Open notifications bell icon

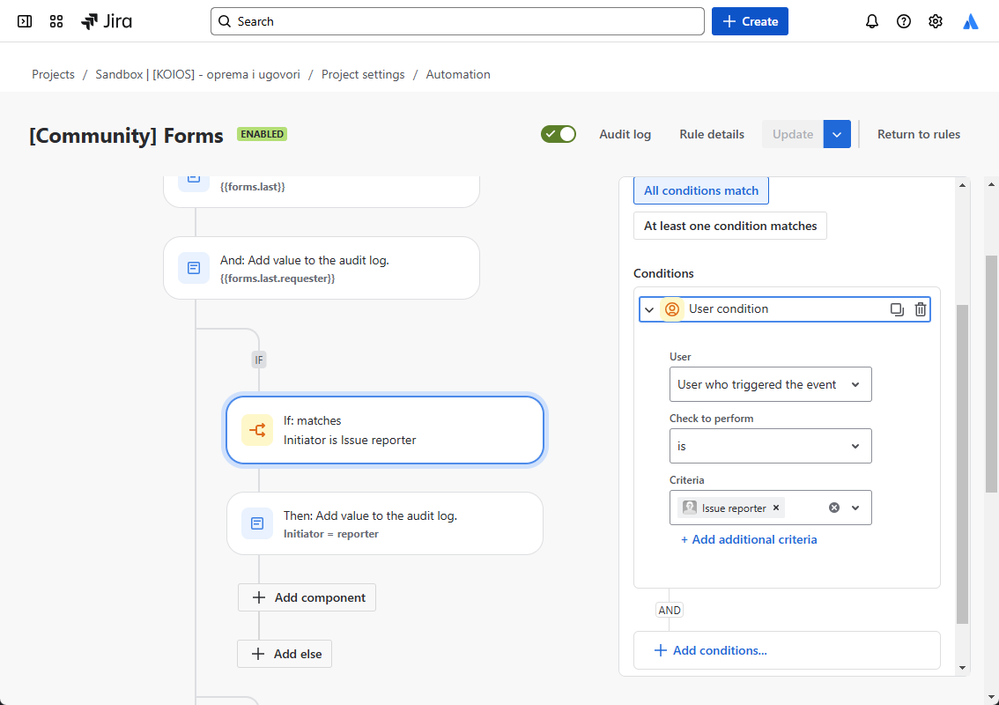[x=872, y=22]
